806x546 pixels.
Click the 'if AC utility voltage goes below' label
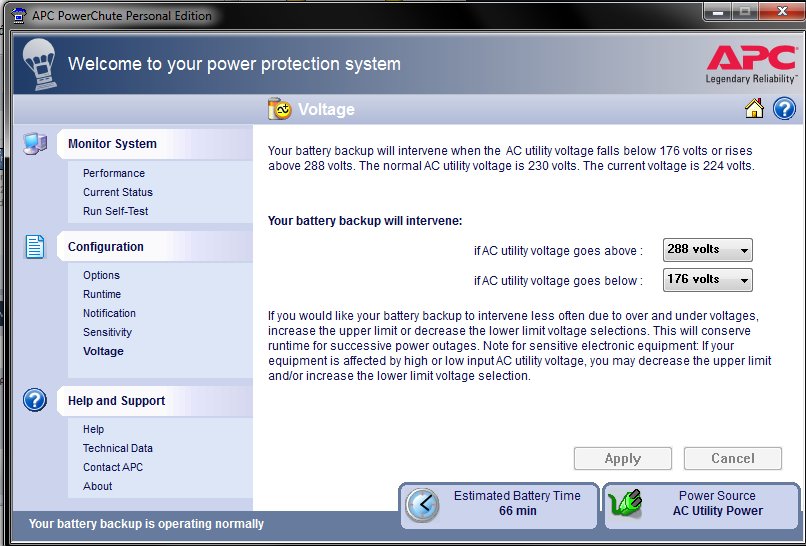click(x=558, y=281)
